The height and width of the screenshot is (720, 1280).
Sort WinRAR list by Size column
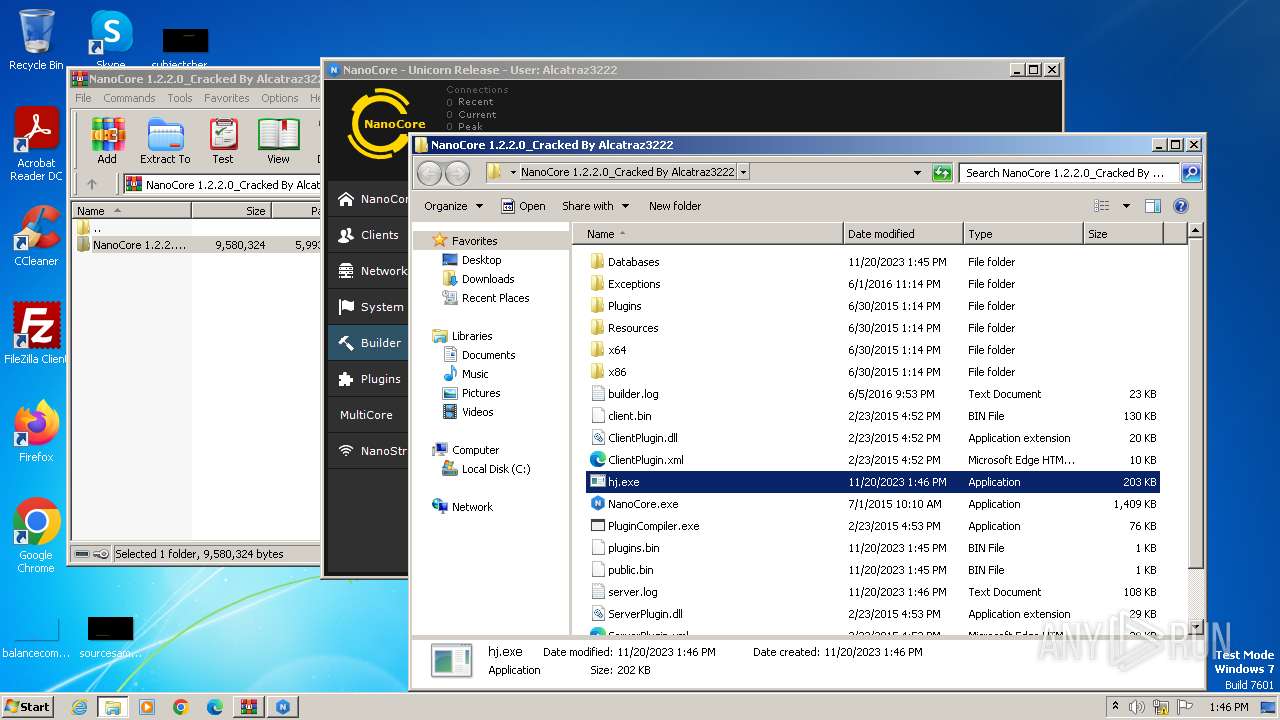[x=231, y=211]
